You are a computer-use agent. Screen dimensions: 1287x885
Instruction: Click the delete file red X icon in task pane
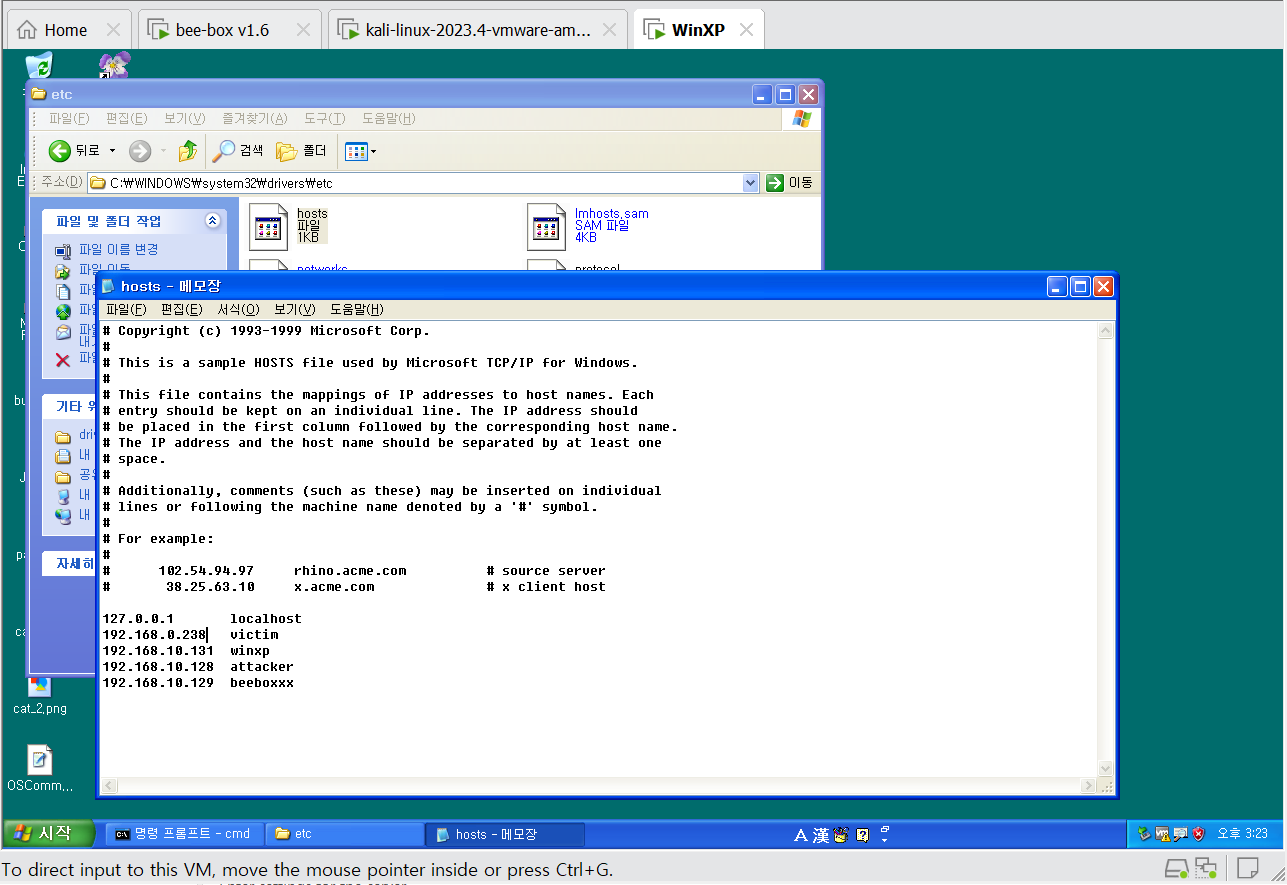coord(62,359)
